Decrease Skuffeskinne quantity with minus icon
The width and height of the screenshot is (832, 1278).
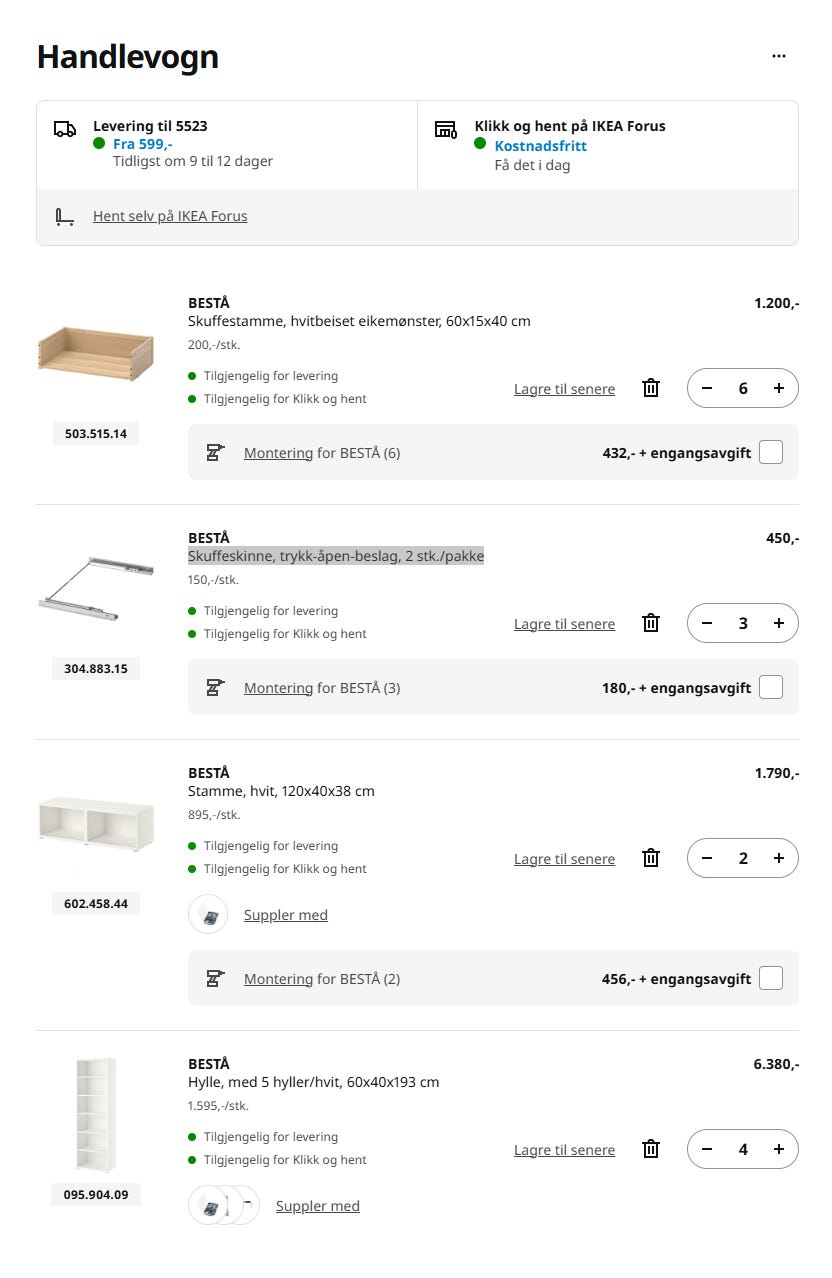point(707,623)
